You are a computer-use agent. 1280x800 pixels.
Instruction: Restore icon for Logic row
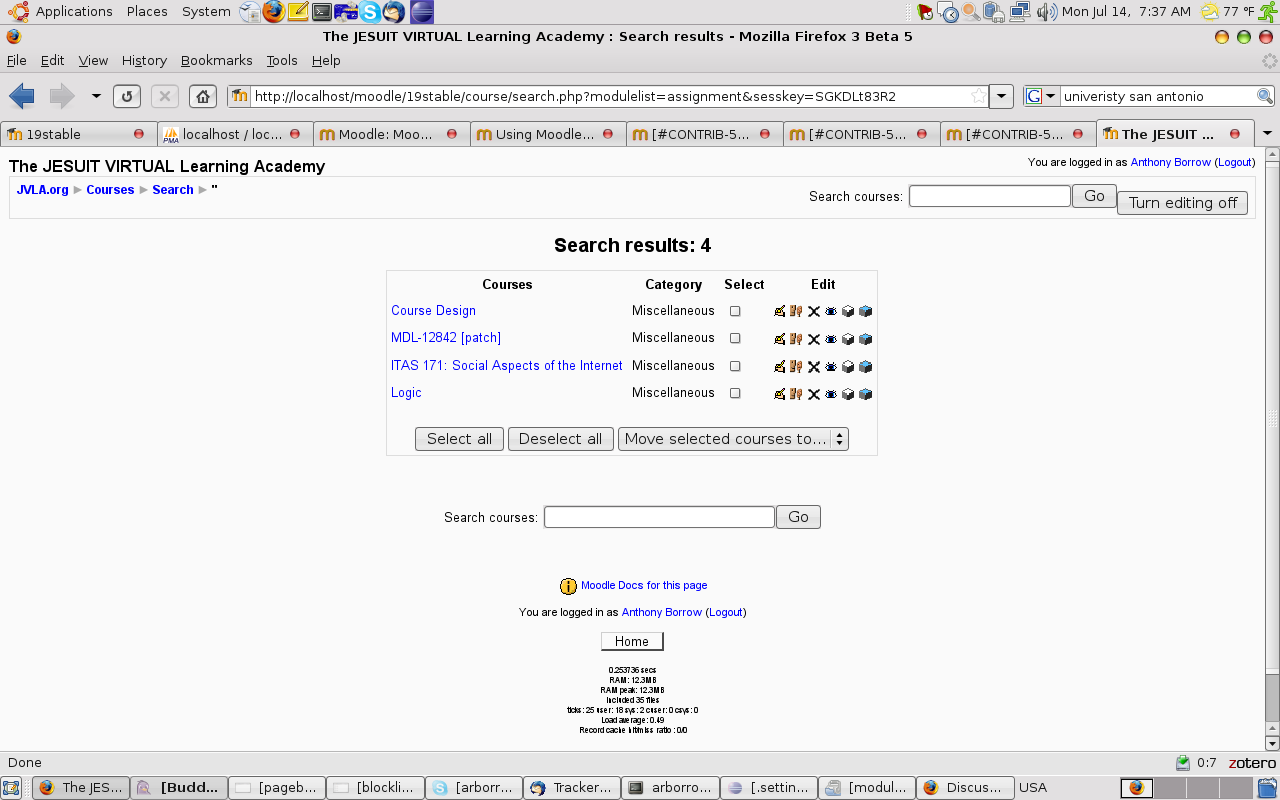click(866, 394)
